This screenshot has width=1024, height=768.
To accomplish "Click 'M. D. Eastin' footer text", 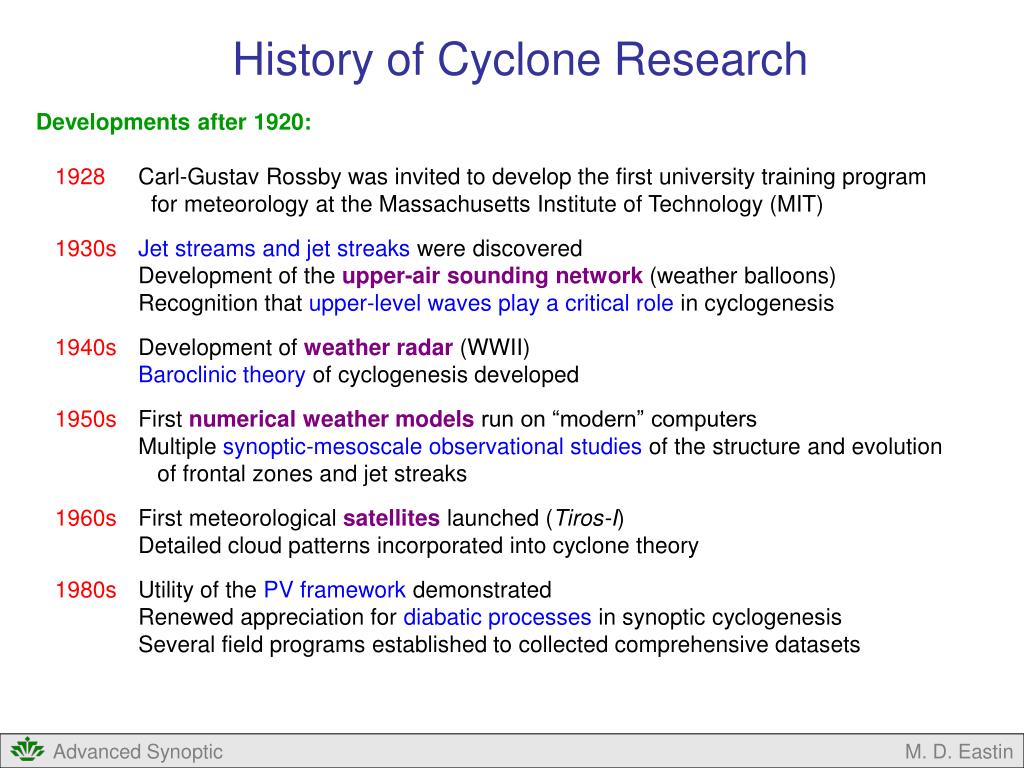I will pos(959,752).
